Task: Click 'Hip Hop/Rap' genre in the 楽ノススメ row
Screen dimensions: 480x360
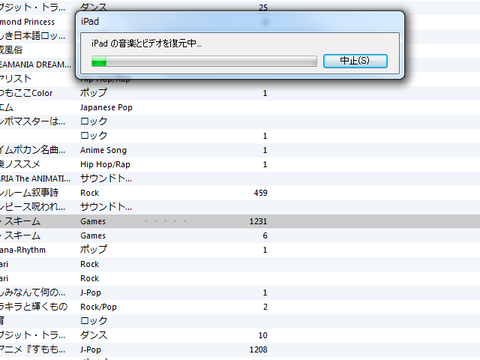Action: pos(105,165)
